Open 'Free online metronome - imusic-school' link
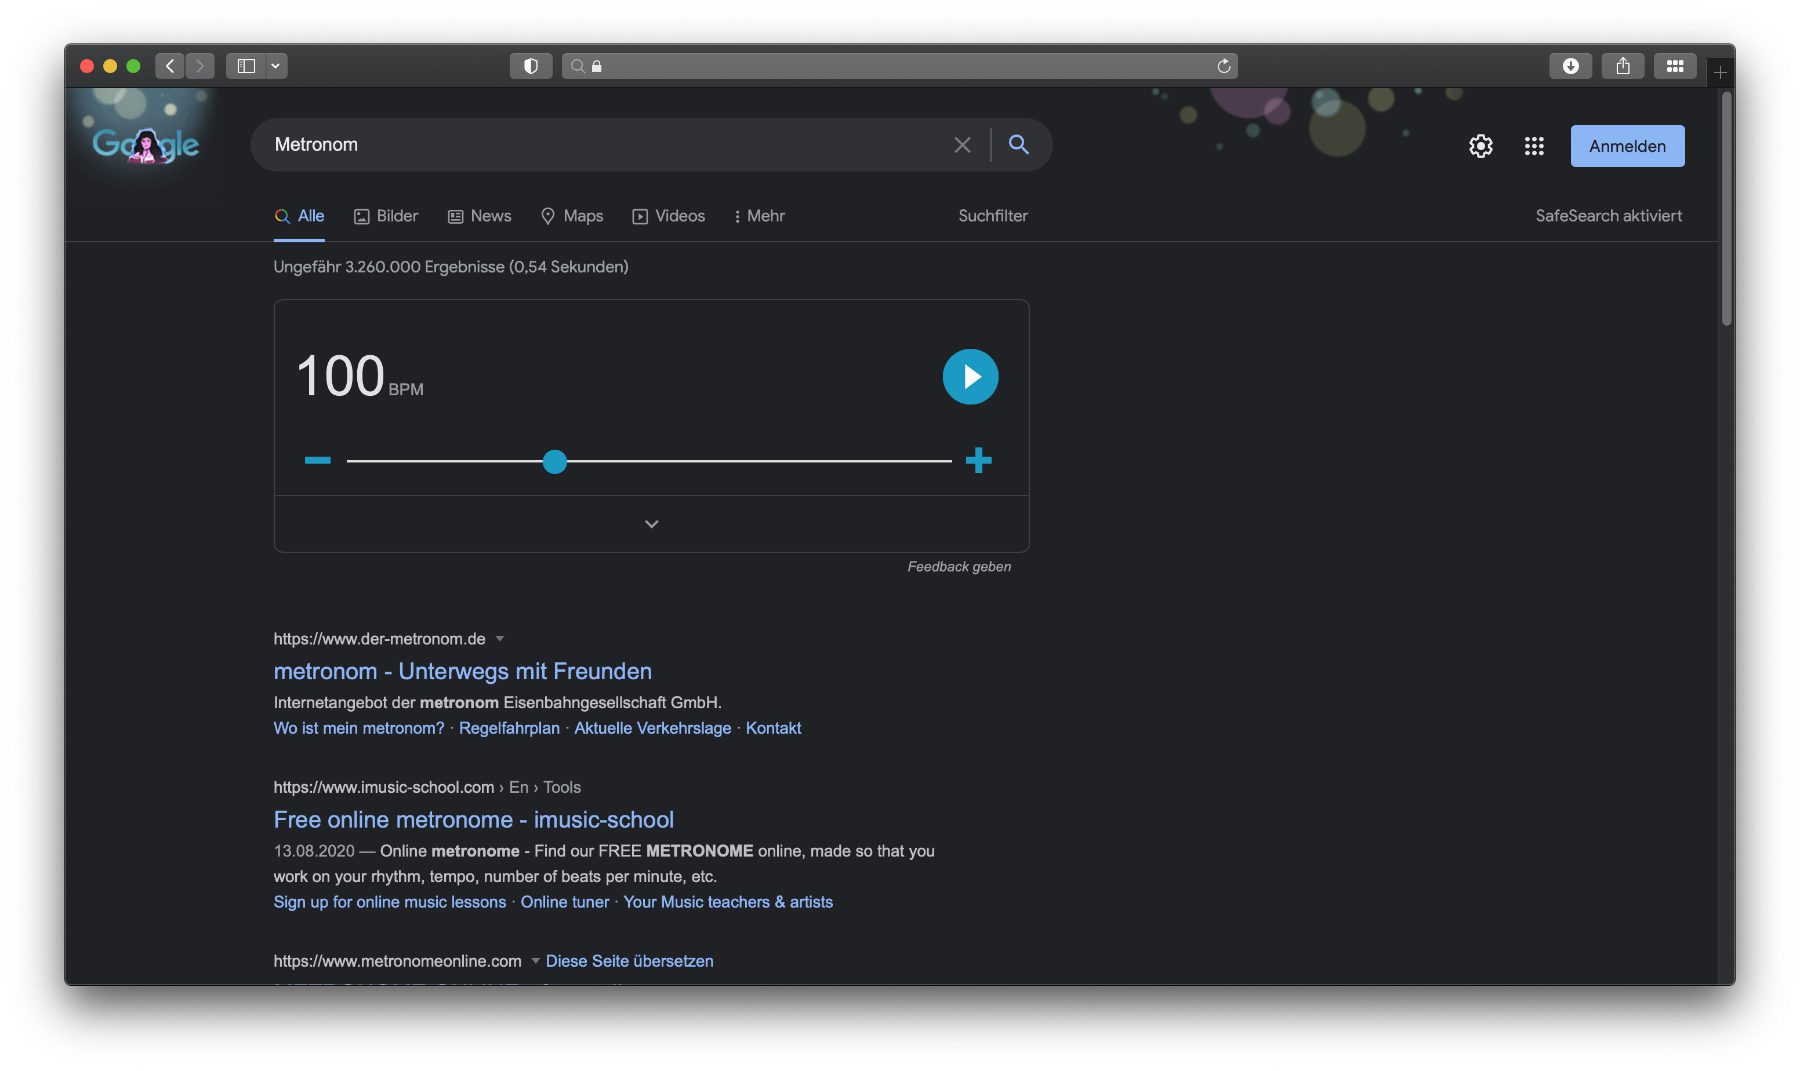 pyautogui.click(x=473, y=820)
